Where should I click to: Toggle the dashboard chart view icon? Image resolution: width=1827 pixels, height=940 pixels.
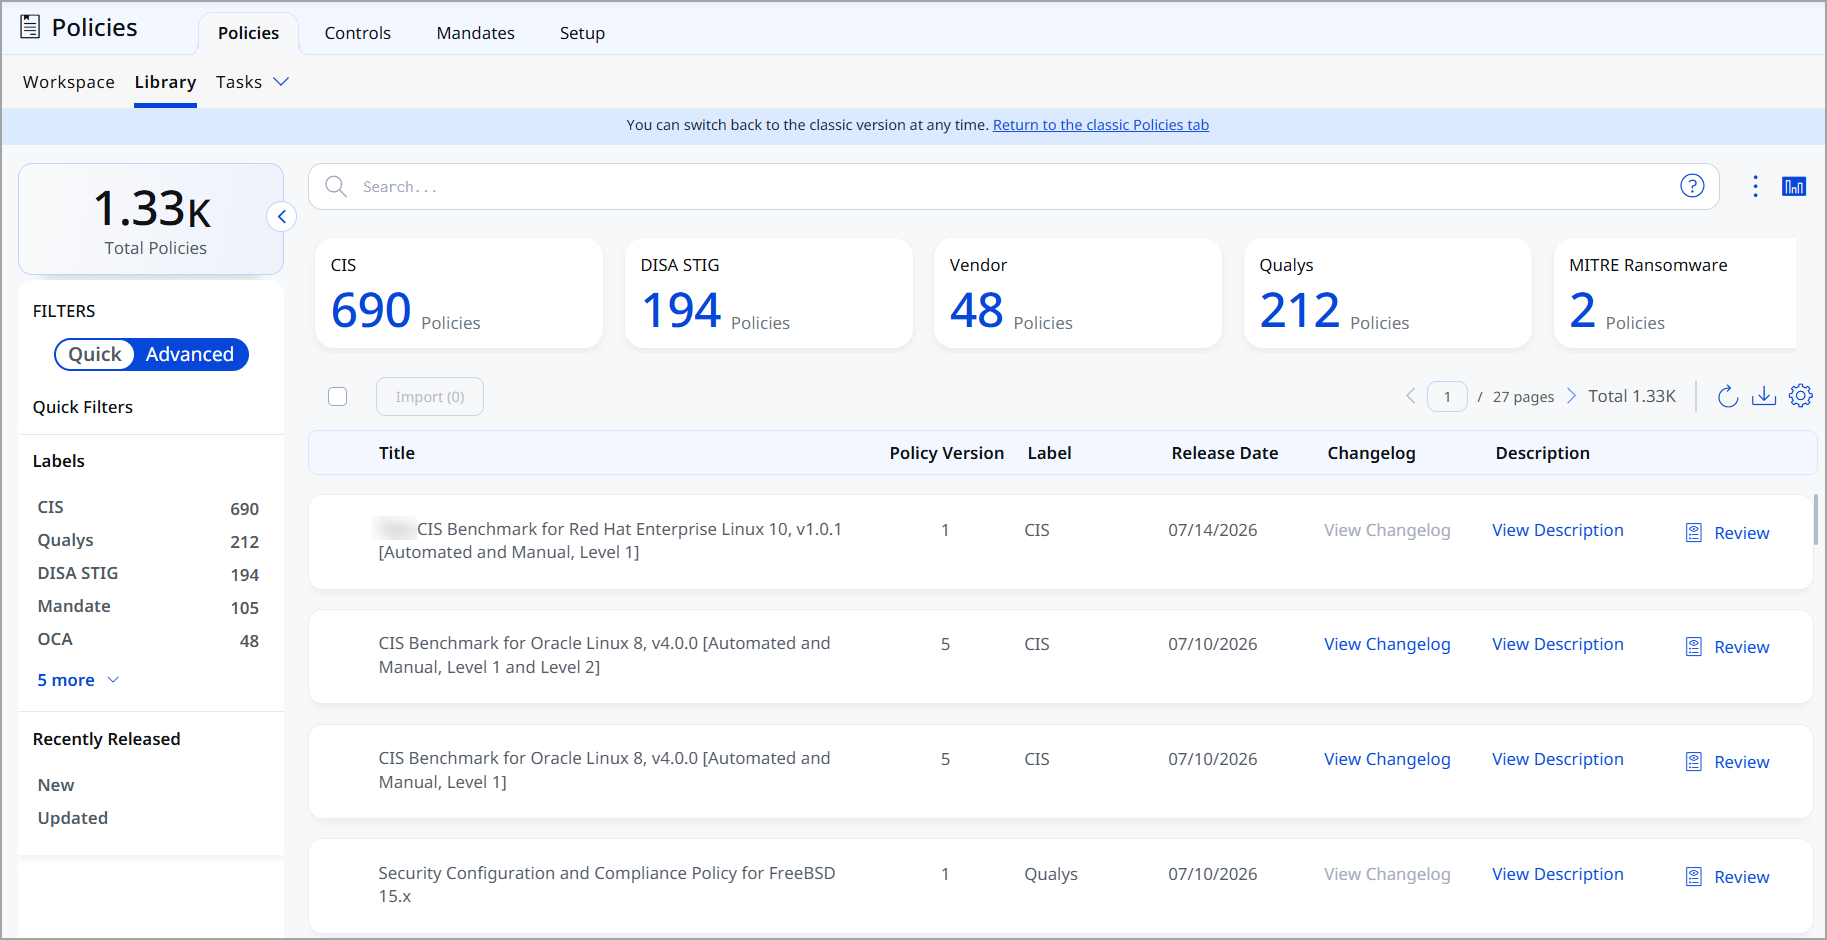[1794, 186]
